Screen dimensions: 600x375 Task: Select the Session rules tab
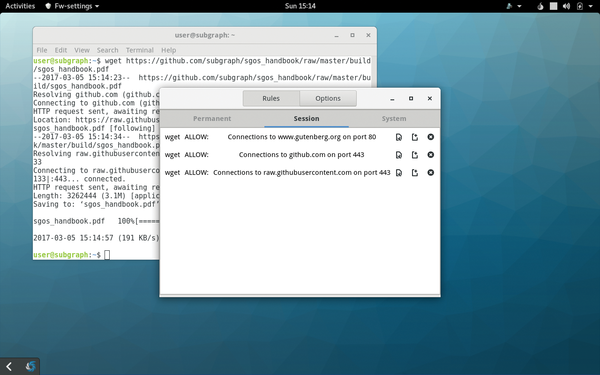pyautogui.click(x=306, y=119)
